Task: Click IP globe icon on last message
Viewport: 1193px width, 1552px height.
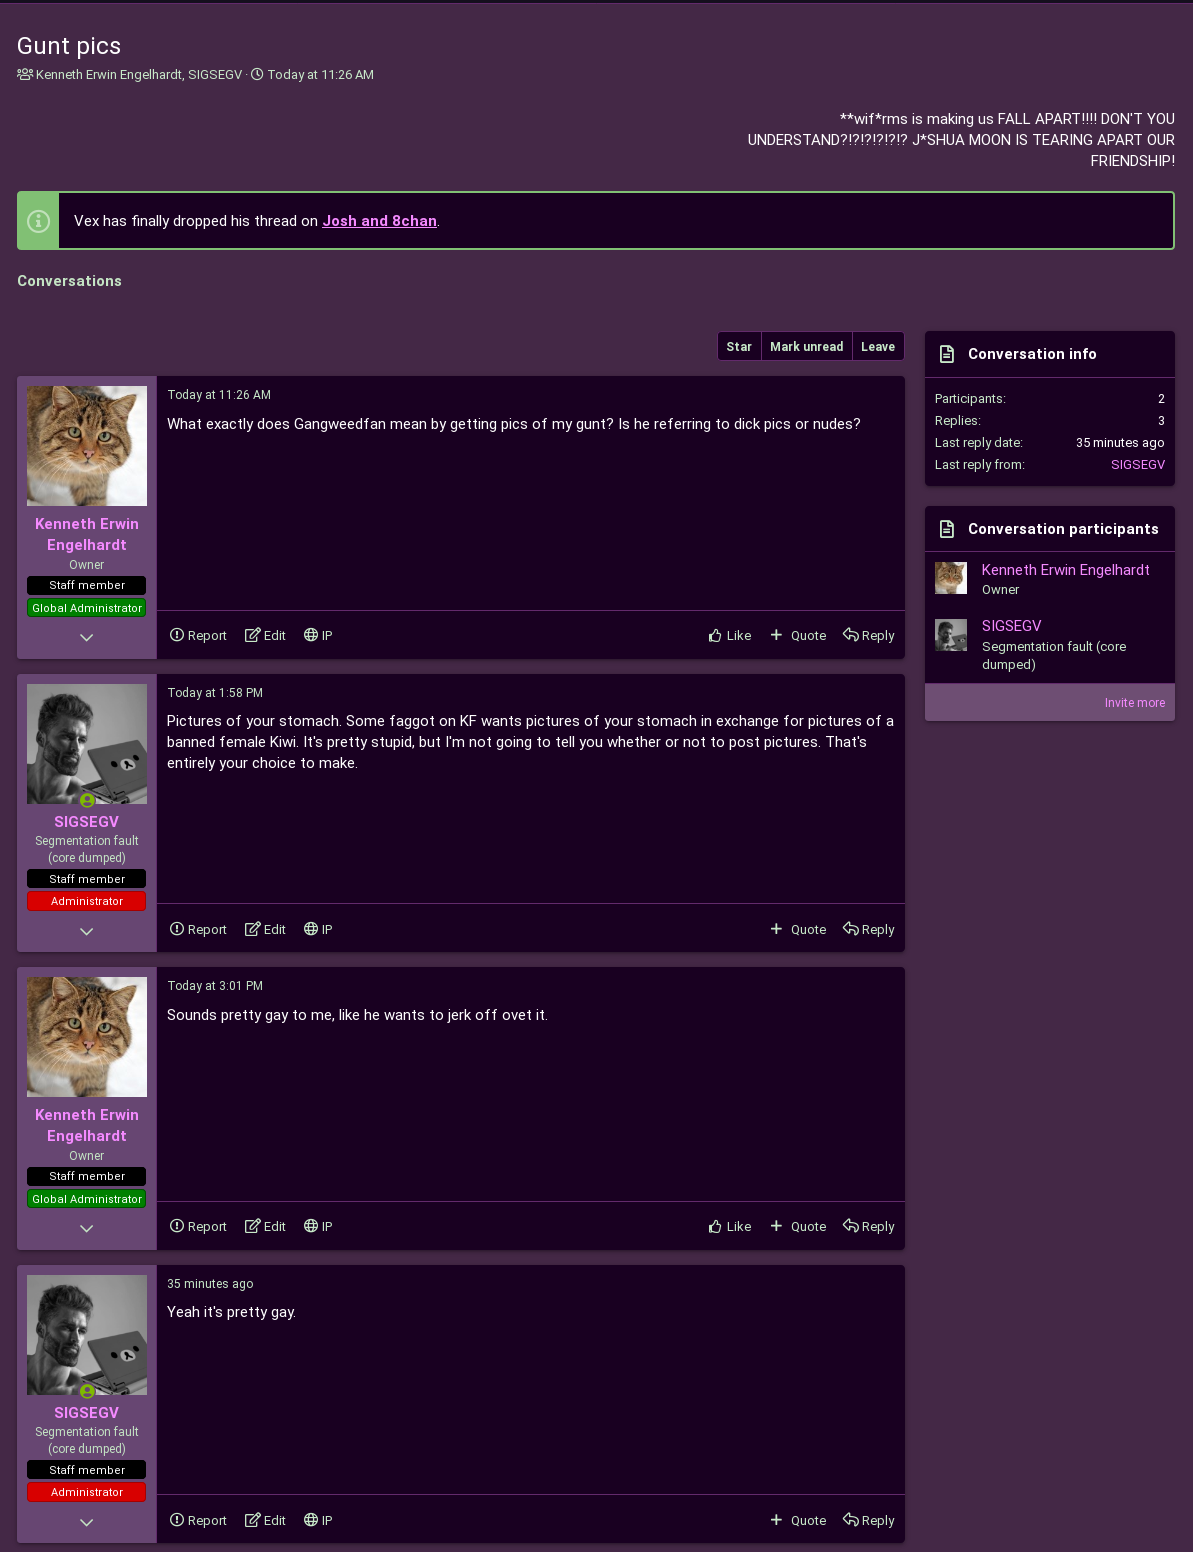Action: [x=311, y=1520]
